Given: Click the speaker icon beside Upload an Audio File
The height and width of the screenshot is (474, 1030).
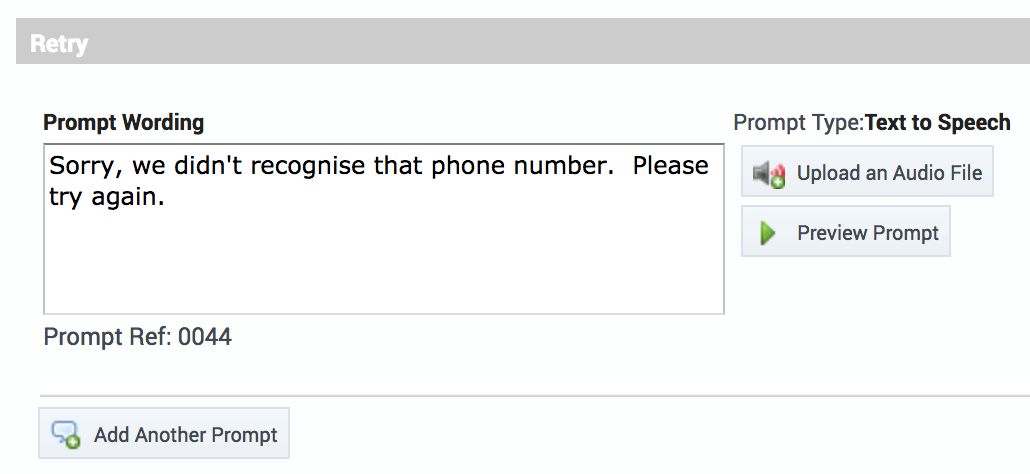Looking at the screenshot, I should click(x=769, y=174).
